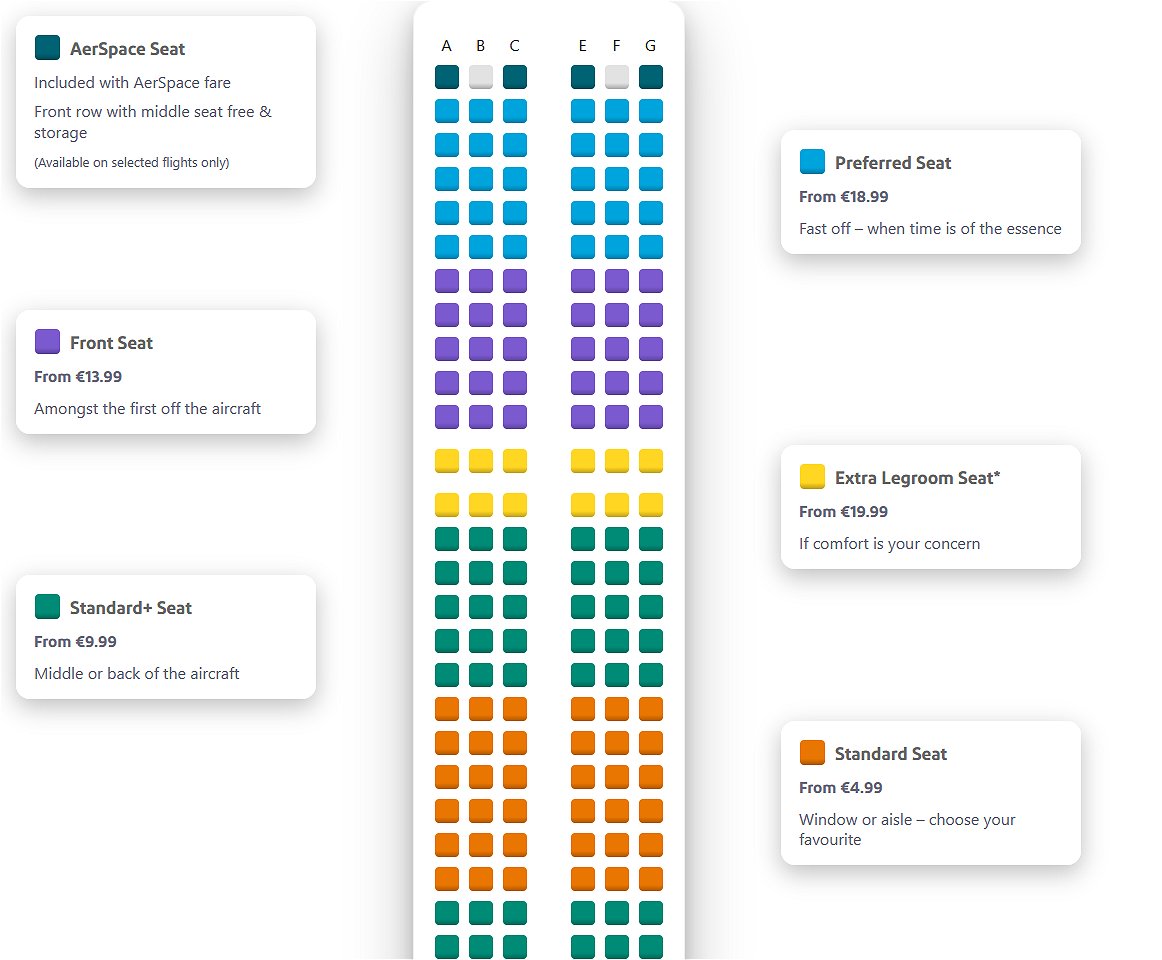Click the purple square on the Front Seat card
The image size is (1162, 960).
tap(47, 341)
